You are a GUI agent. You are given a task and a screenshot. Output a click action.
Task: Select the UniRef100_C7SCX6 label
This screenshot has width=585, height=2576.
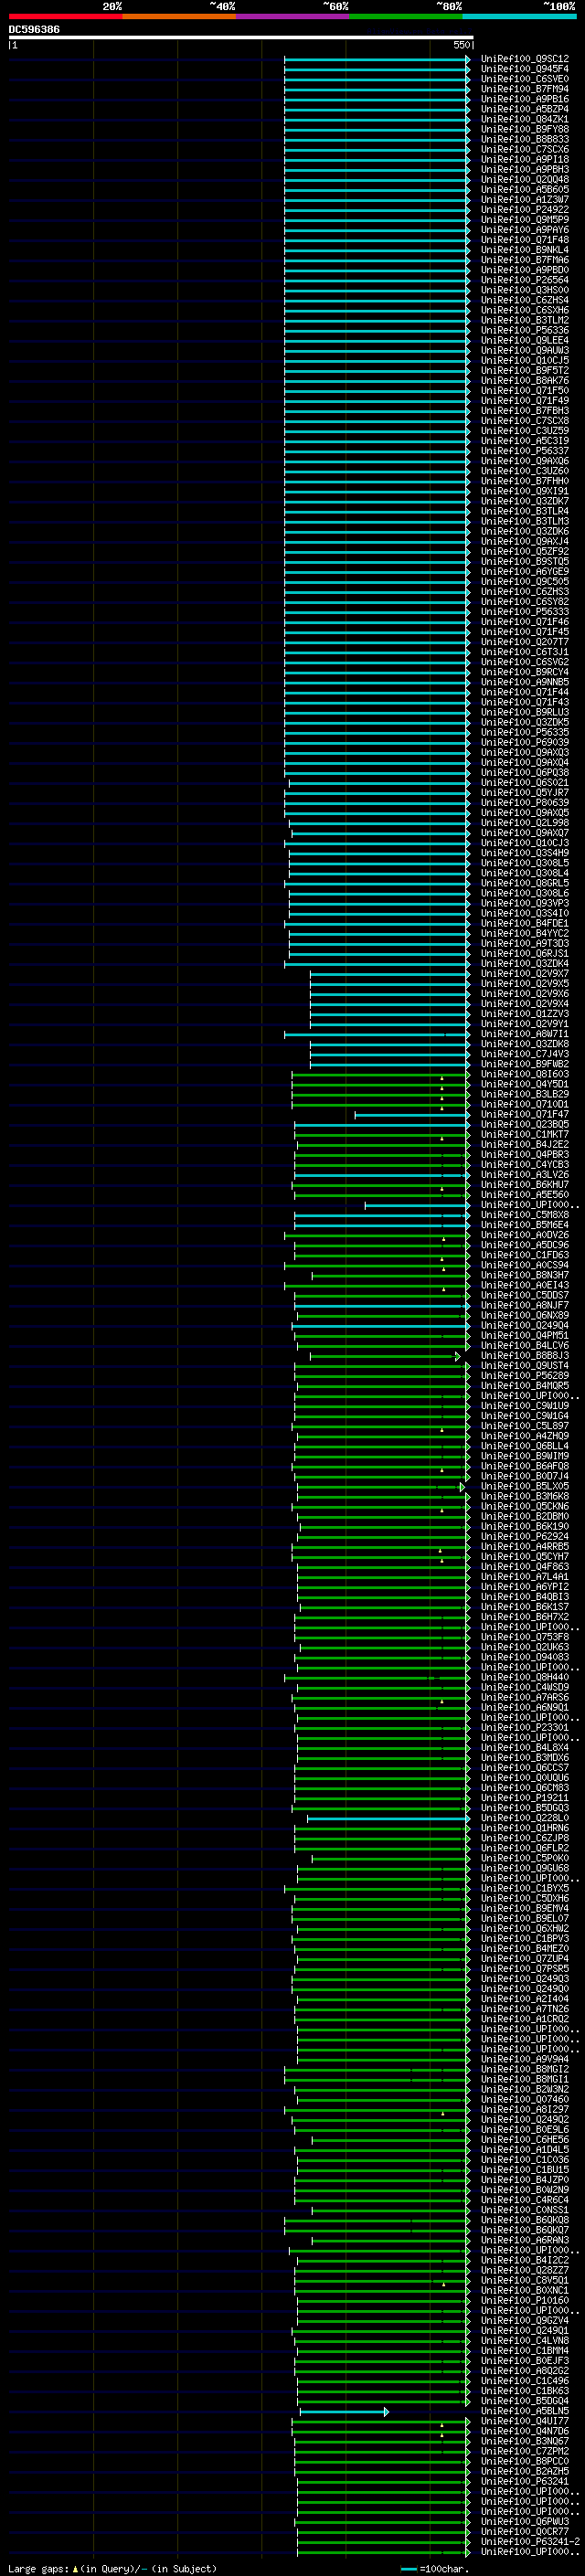point(525,149)
